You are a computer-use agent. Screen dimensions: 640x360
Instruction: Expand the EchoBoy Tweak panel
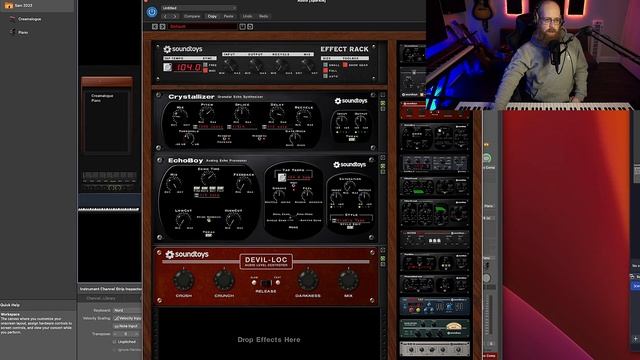tap(209, 235)
